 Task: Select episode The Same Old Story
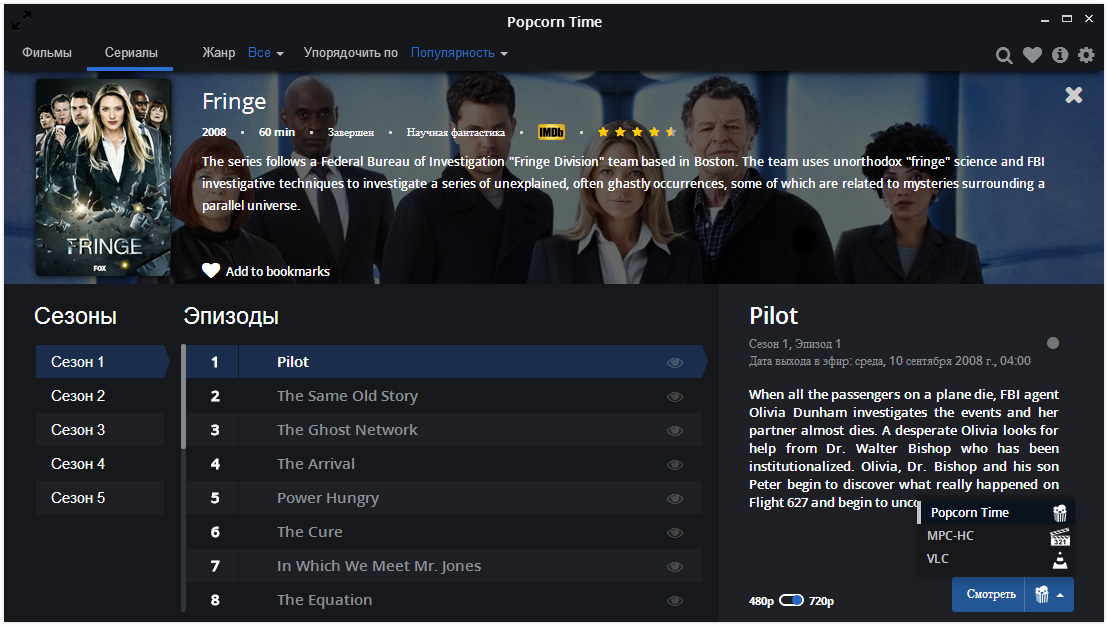444,396
